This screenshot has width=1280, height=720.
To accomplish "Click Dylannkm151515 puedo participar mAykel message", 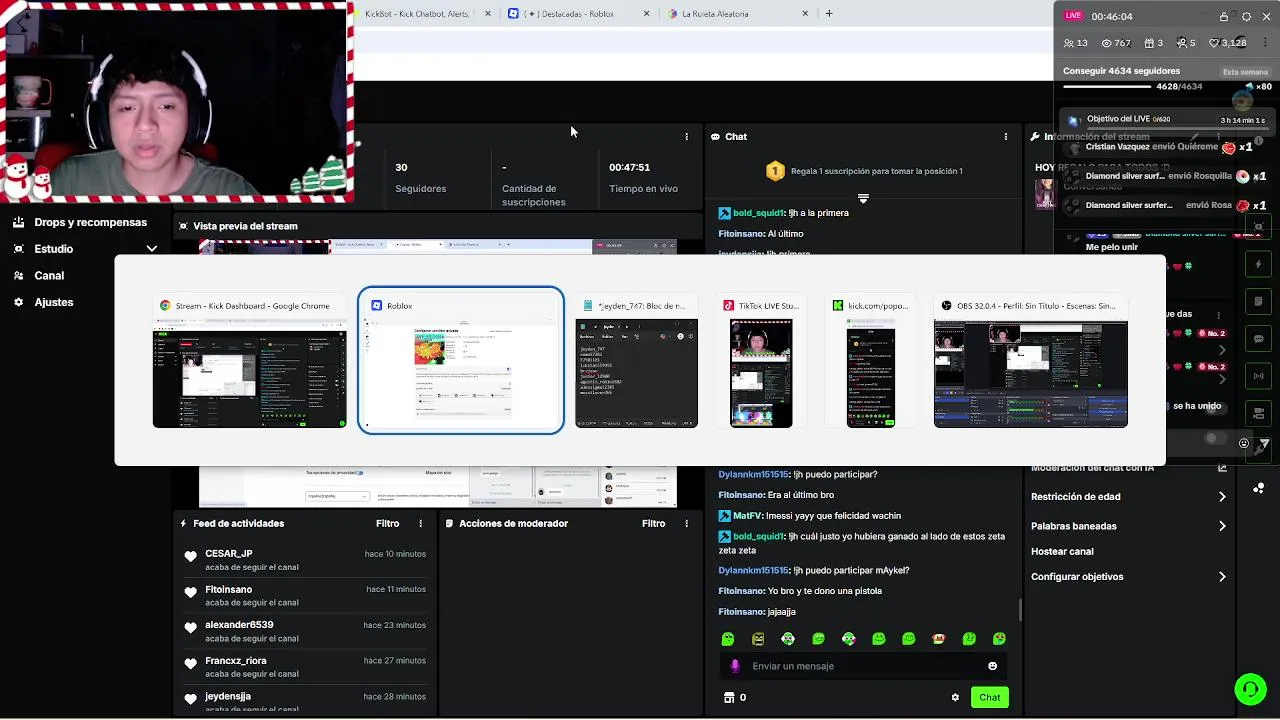I will pyautogui.click(x=814, y=571).
